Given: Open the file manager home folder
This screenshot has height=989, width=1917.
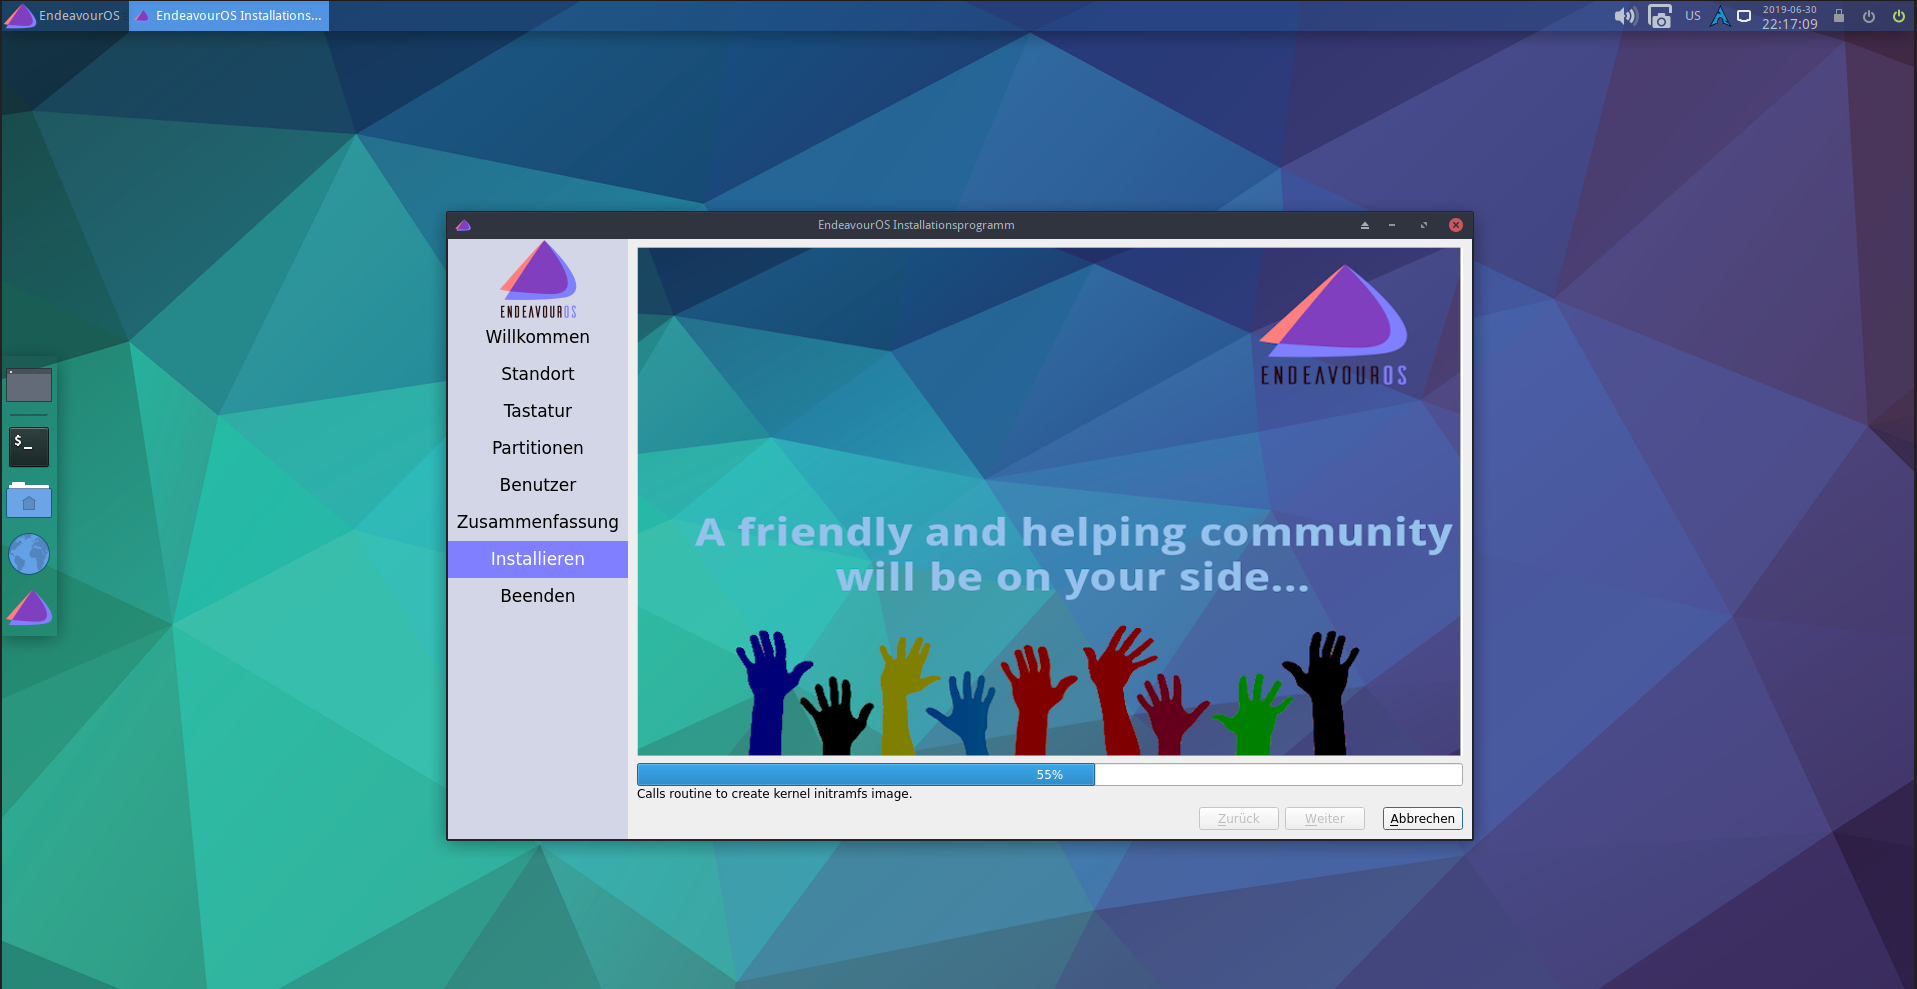Looking at the screenshot, I should [29, 500].
